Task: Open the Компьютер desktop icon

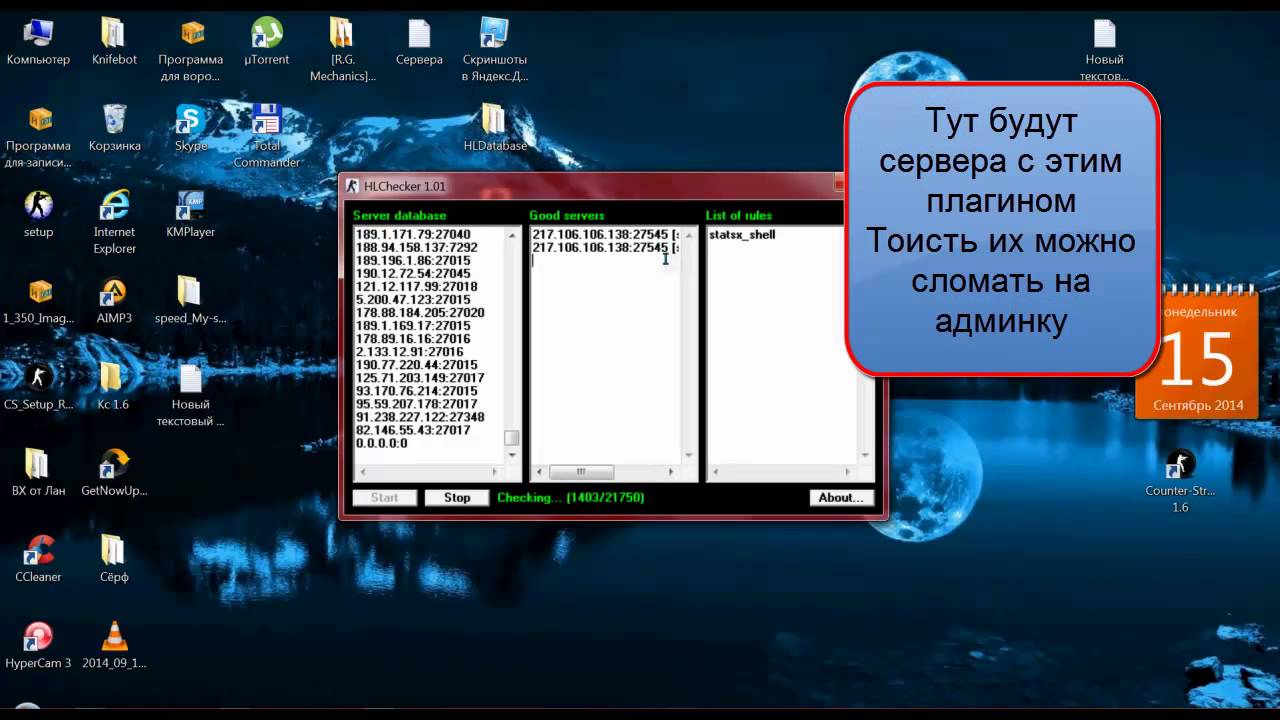Action: tap(38, 42)
